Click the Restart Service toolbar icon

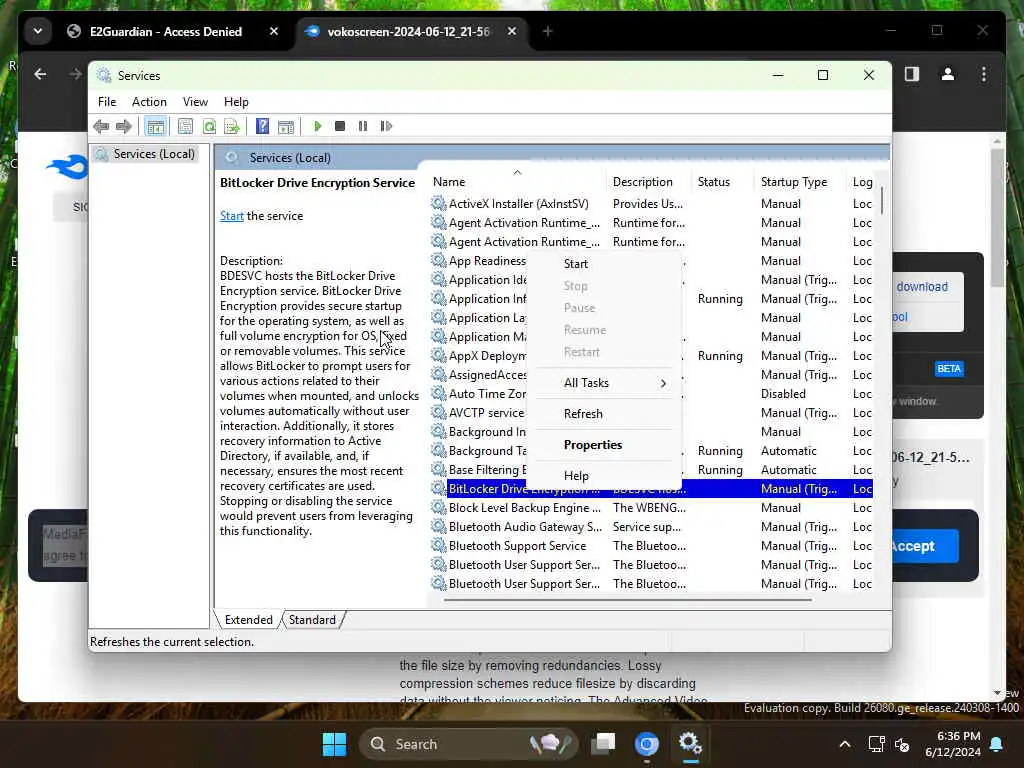(386, 126)
